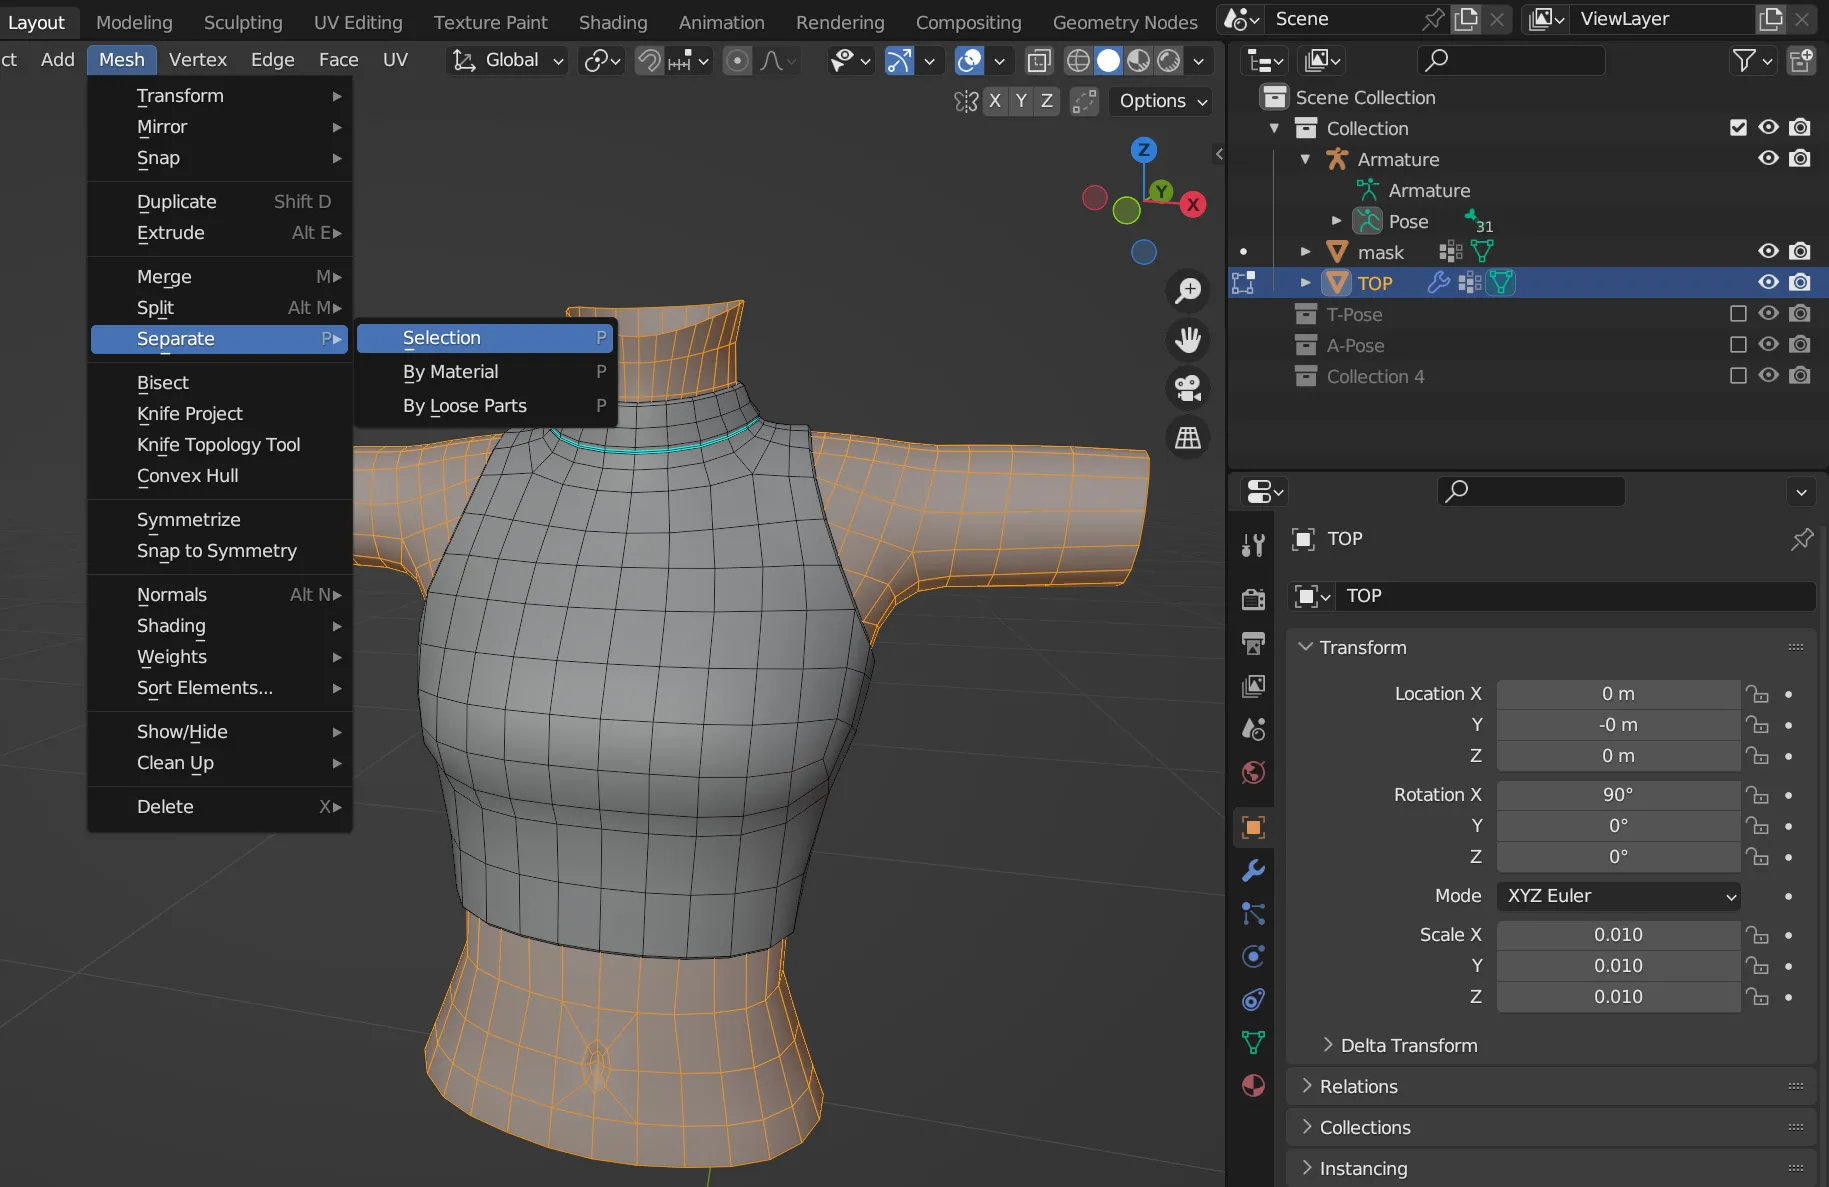Click the pan hand viewport gizmo
The width and height of the screenshot is (1829, 1187).
tap(1188, 340)
